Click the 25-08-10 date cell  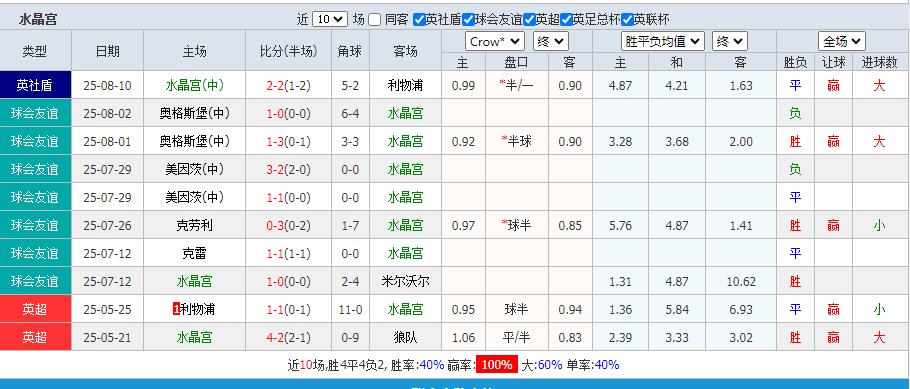click(x=107, y=85)
